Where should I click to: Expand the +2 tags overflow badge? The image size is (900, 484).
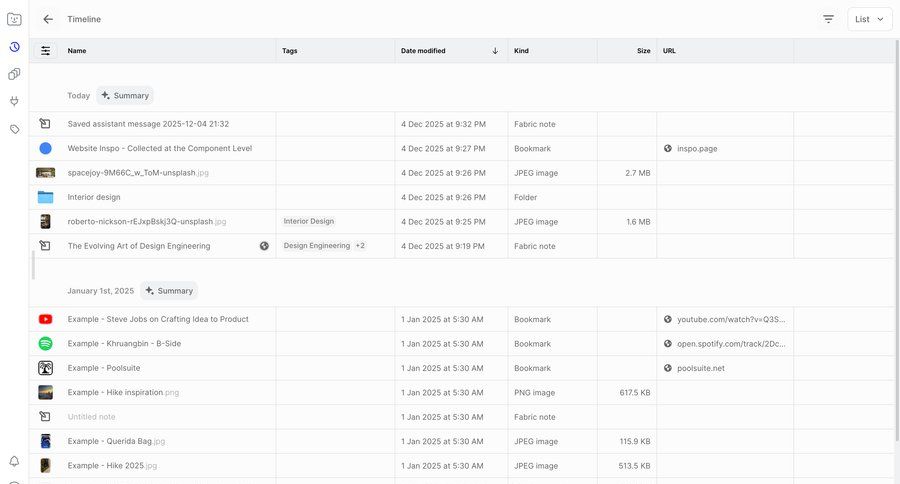[x=360, y=245]
